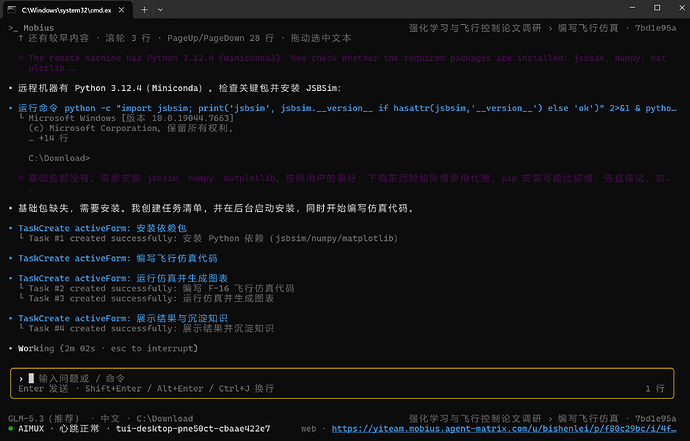This screenshot has height=441, width=690.
Task: Click TaskCreate activeForm: 展示结果与沉淀知识
Action: point(123,319)
